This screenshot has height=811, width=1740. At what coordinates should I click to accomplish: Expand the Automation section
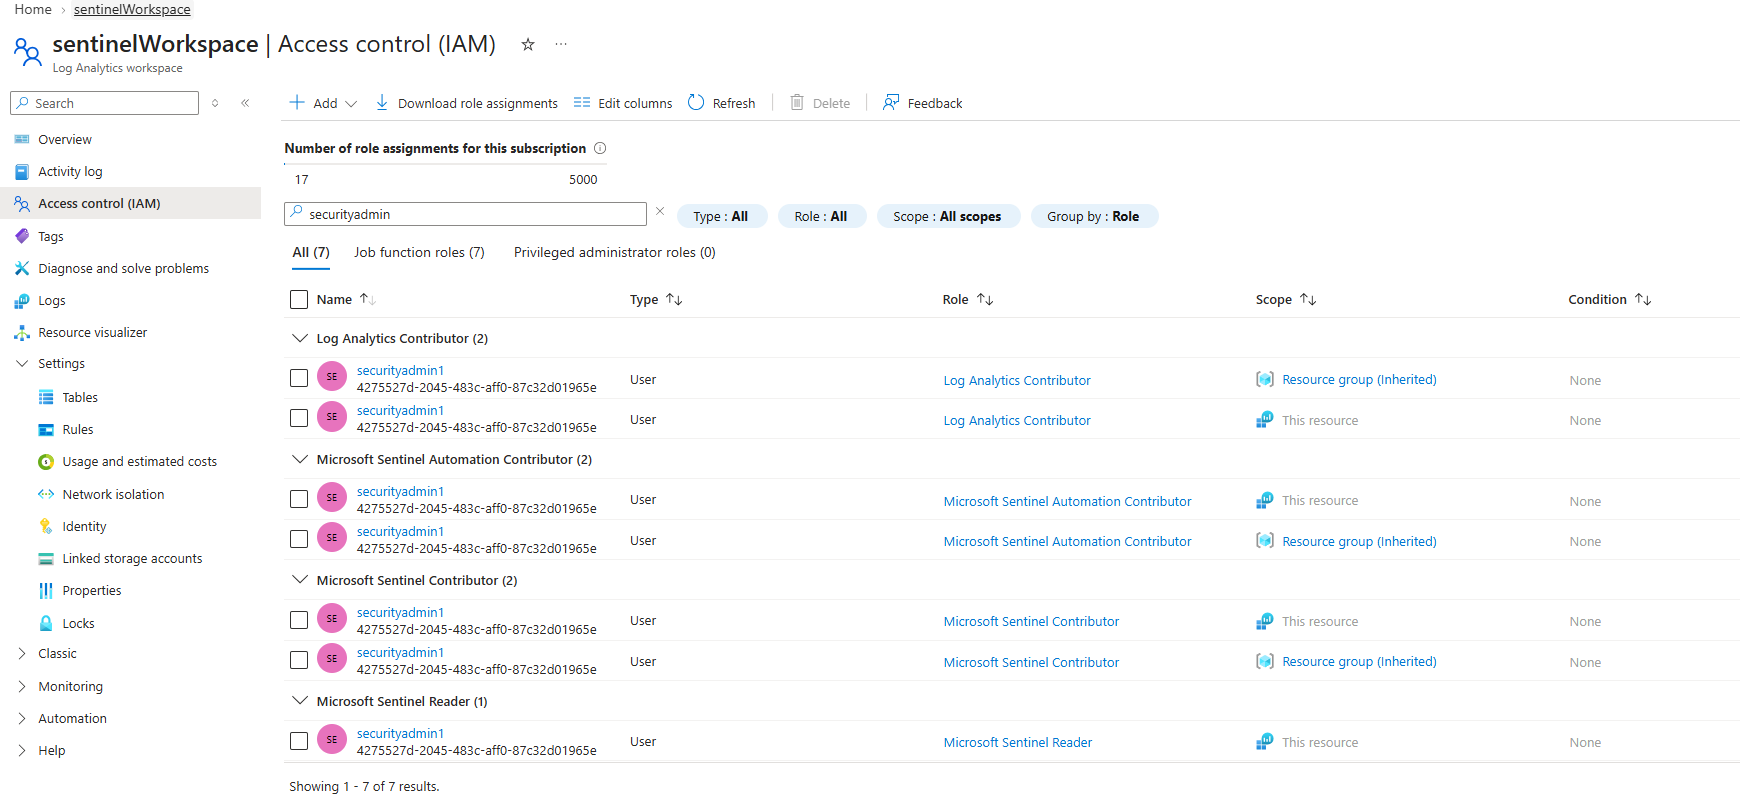click(22, 719)
